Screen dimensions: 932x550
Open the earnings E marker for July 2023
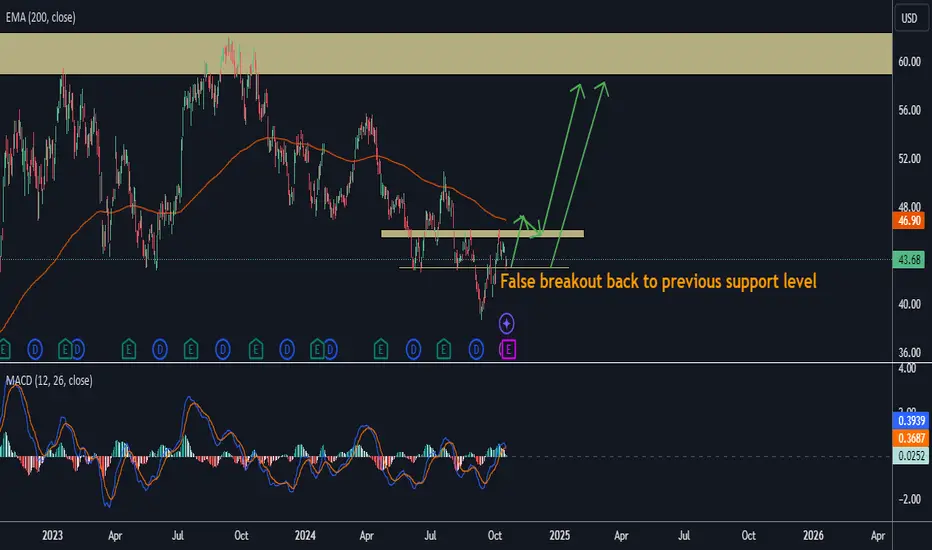tap(191, 350)
